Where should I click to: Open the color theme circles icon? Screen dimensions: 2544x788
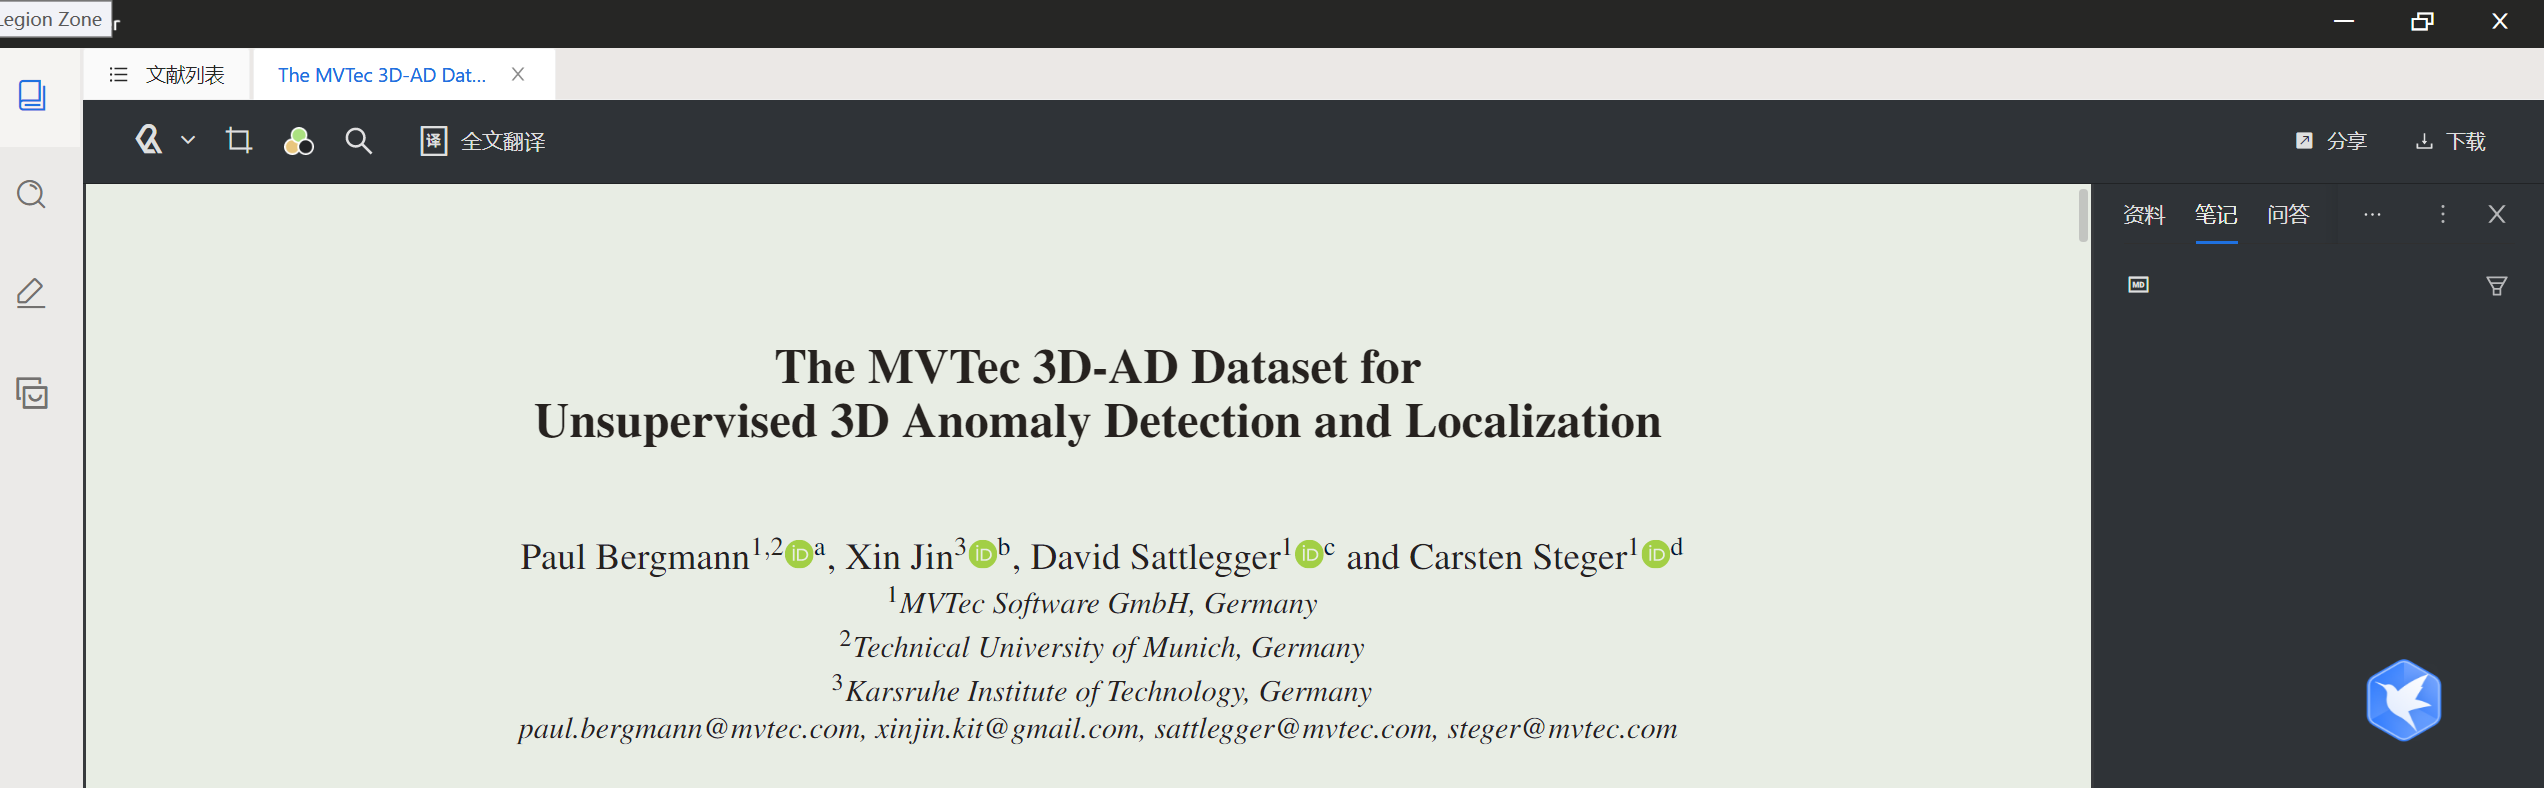pyautogui.click(x=298, y=141)
